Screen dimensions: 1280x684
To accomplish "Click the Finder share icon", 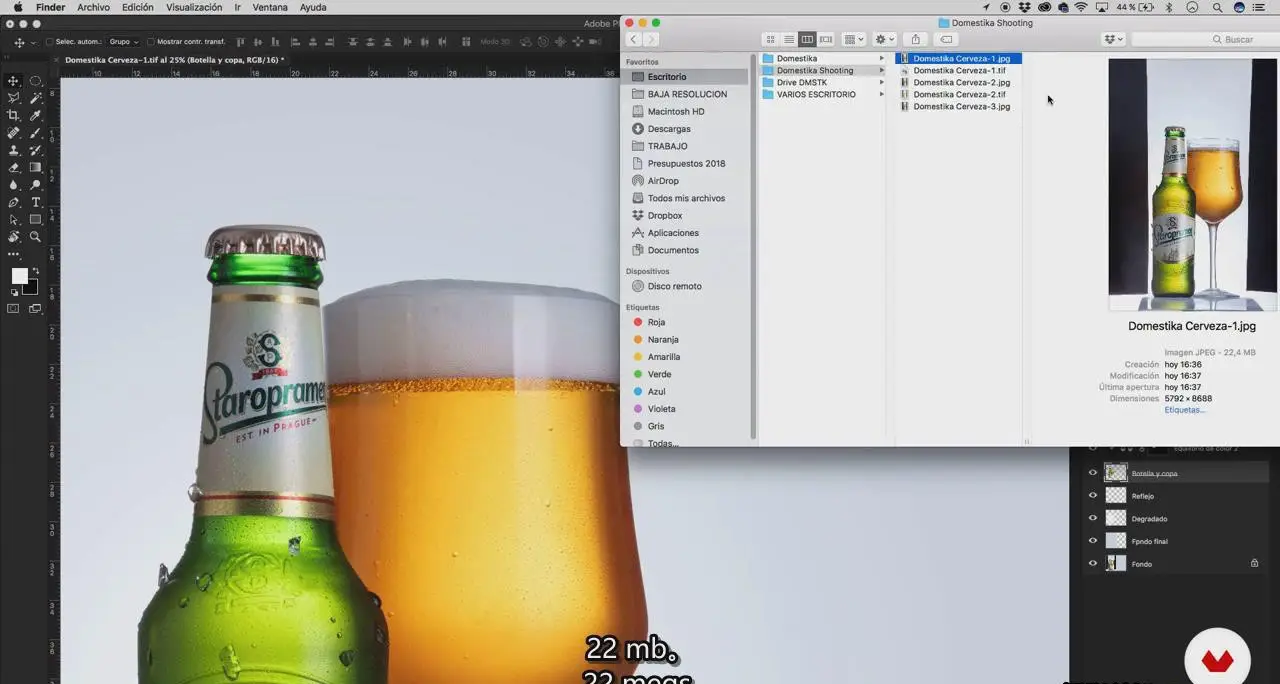I will [x=915, y=39].
